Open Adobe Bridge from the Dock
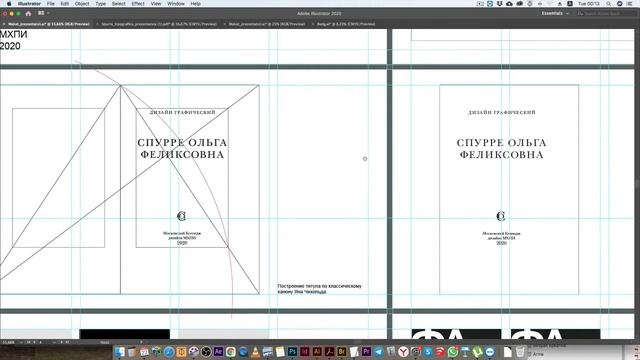The image size is (640, 360). 342,352
